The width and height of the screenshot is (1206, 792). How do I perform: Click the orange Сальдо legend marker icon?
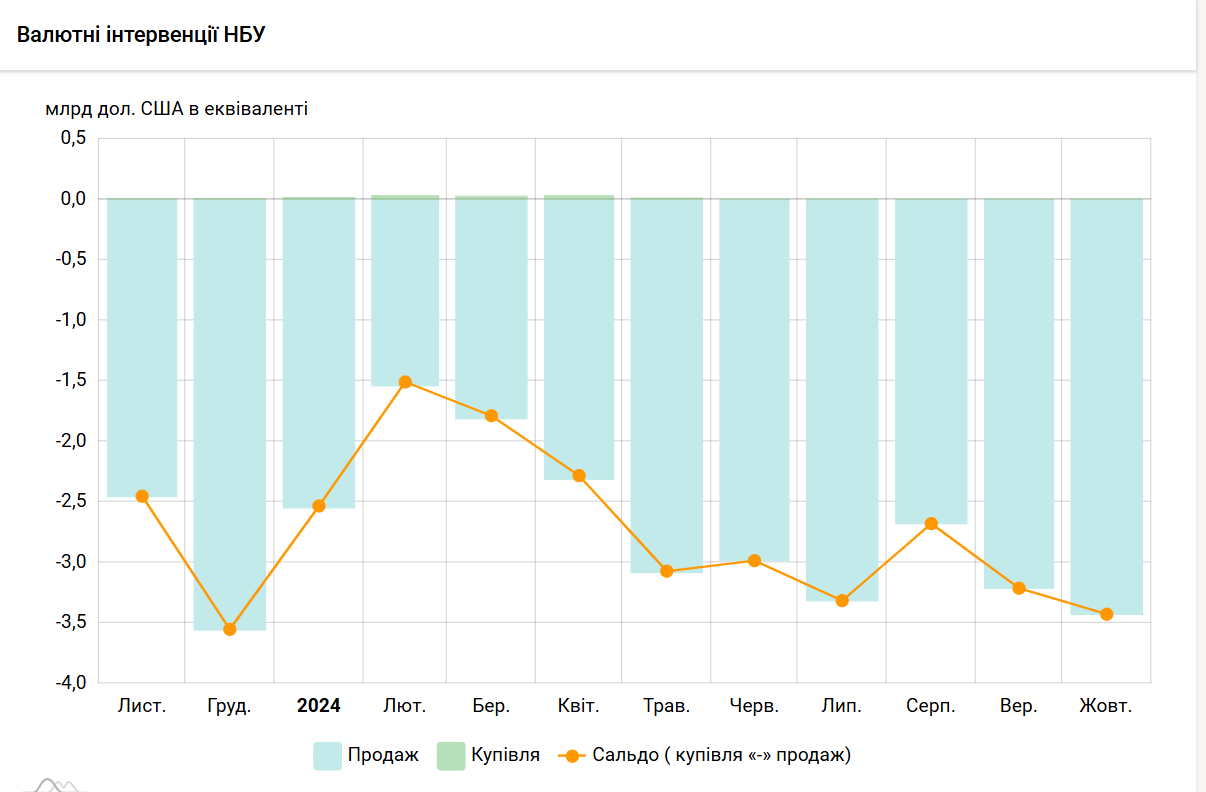point(572,756)
